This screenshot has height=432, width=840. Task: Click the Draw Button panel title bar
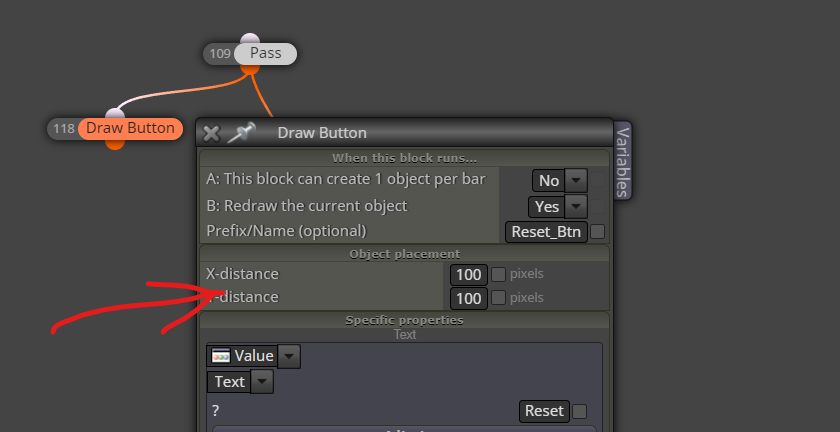click(404, 133)
